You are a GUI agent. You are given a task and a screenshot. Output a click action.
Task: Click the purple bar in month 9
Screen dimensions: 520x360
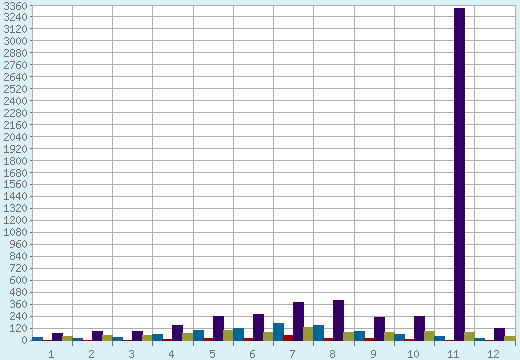click(x=379, y=329)
